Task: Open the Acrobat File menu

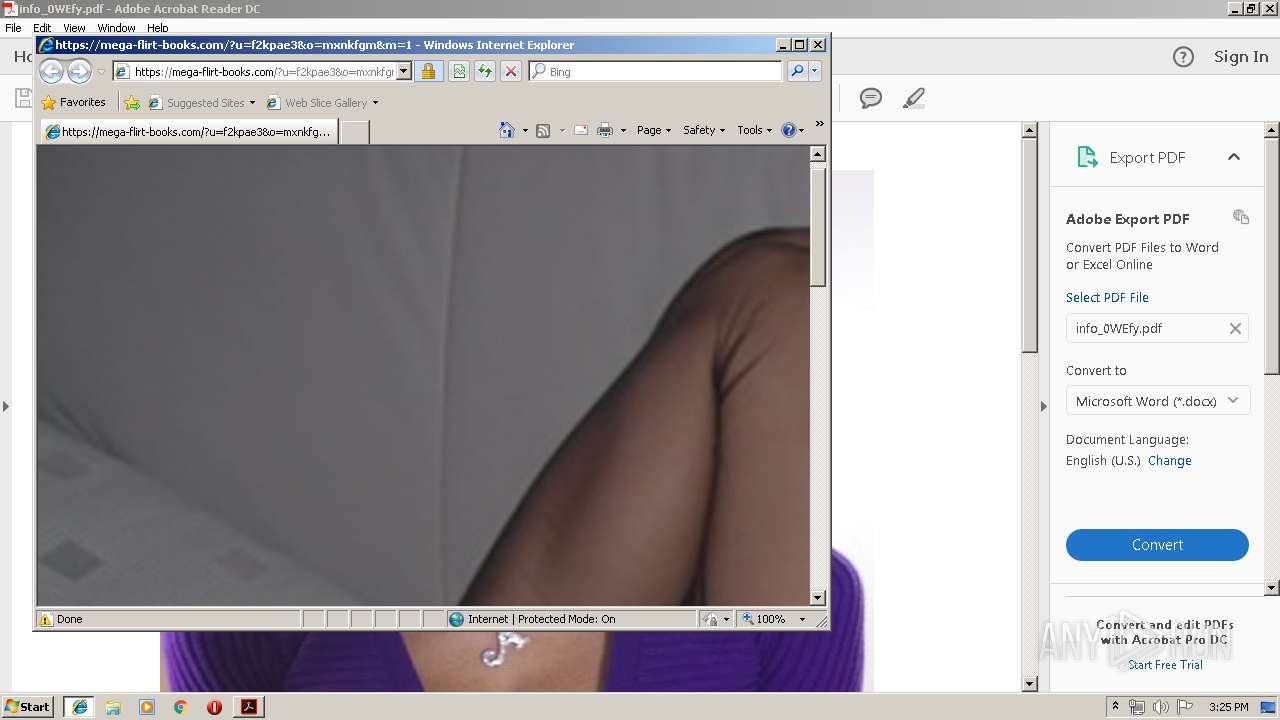Action: coord(13,28)
